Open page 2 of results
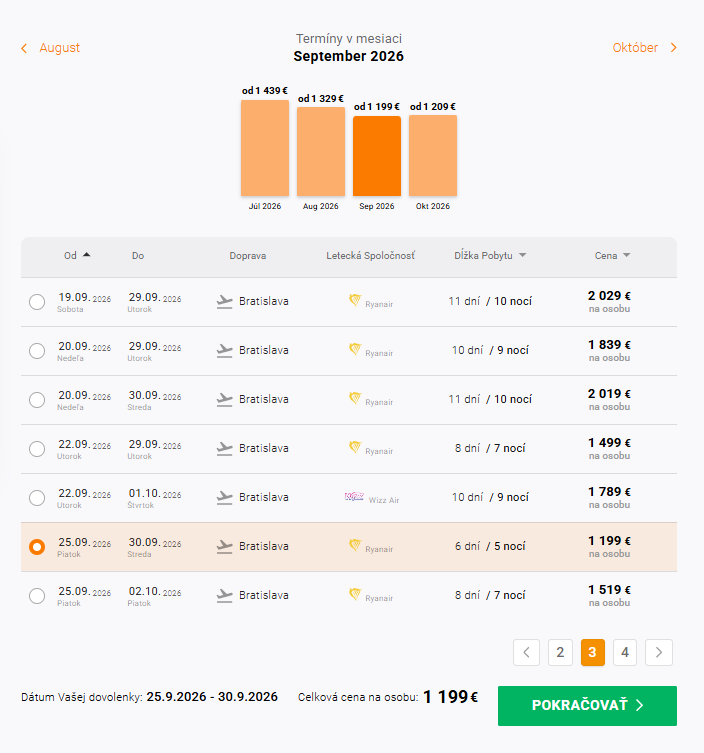The image size is (704, 753). pos(560,652)
